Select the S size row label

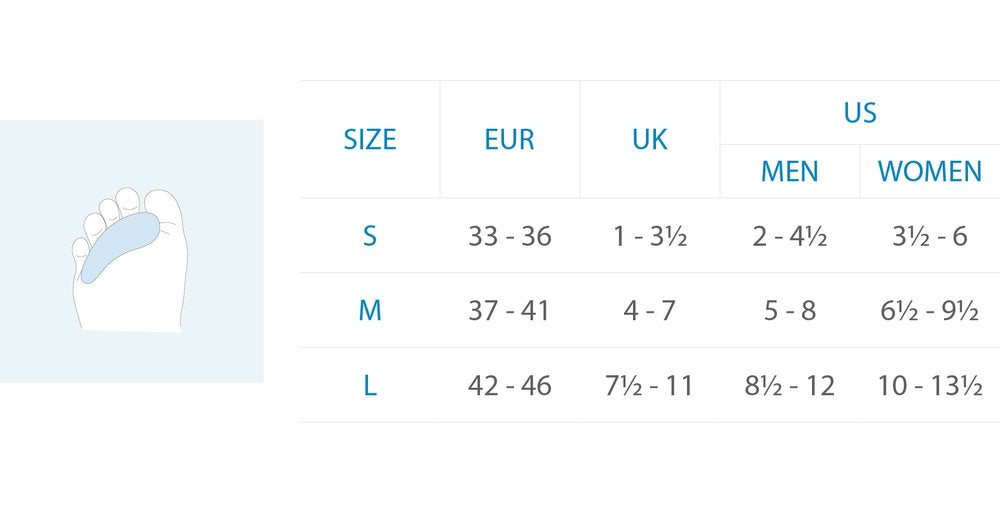pos(370,236)
